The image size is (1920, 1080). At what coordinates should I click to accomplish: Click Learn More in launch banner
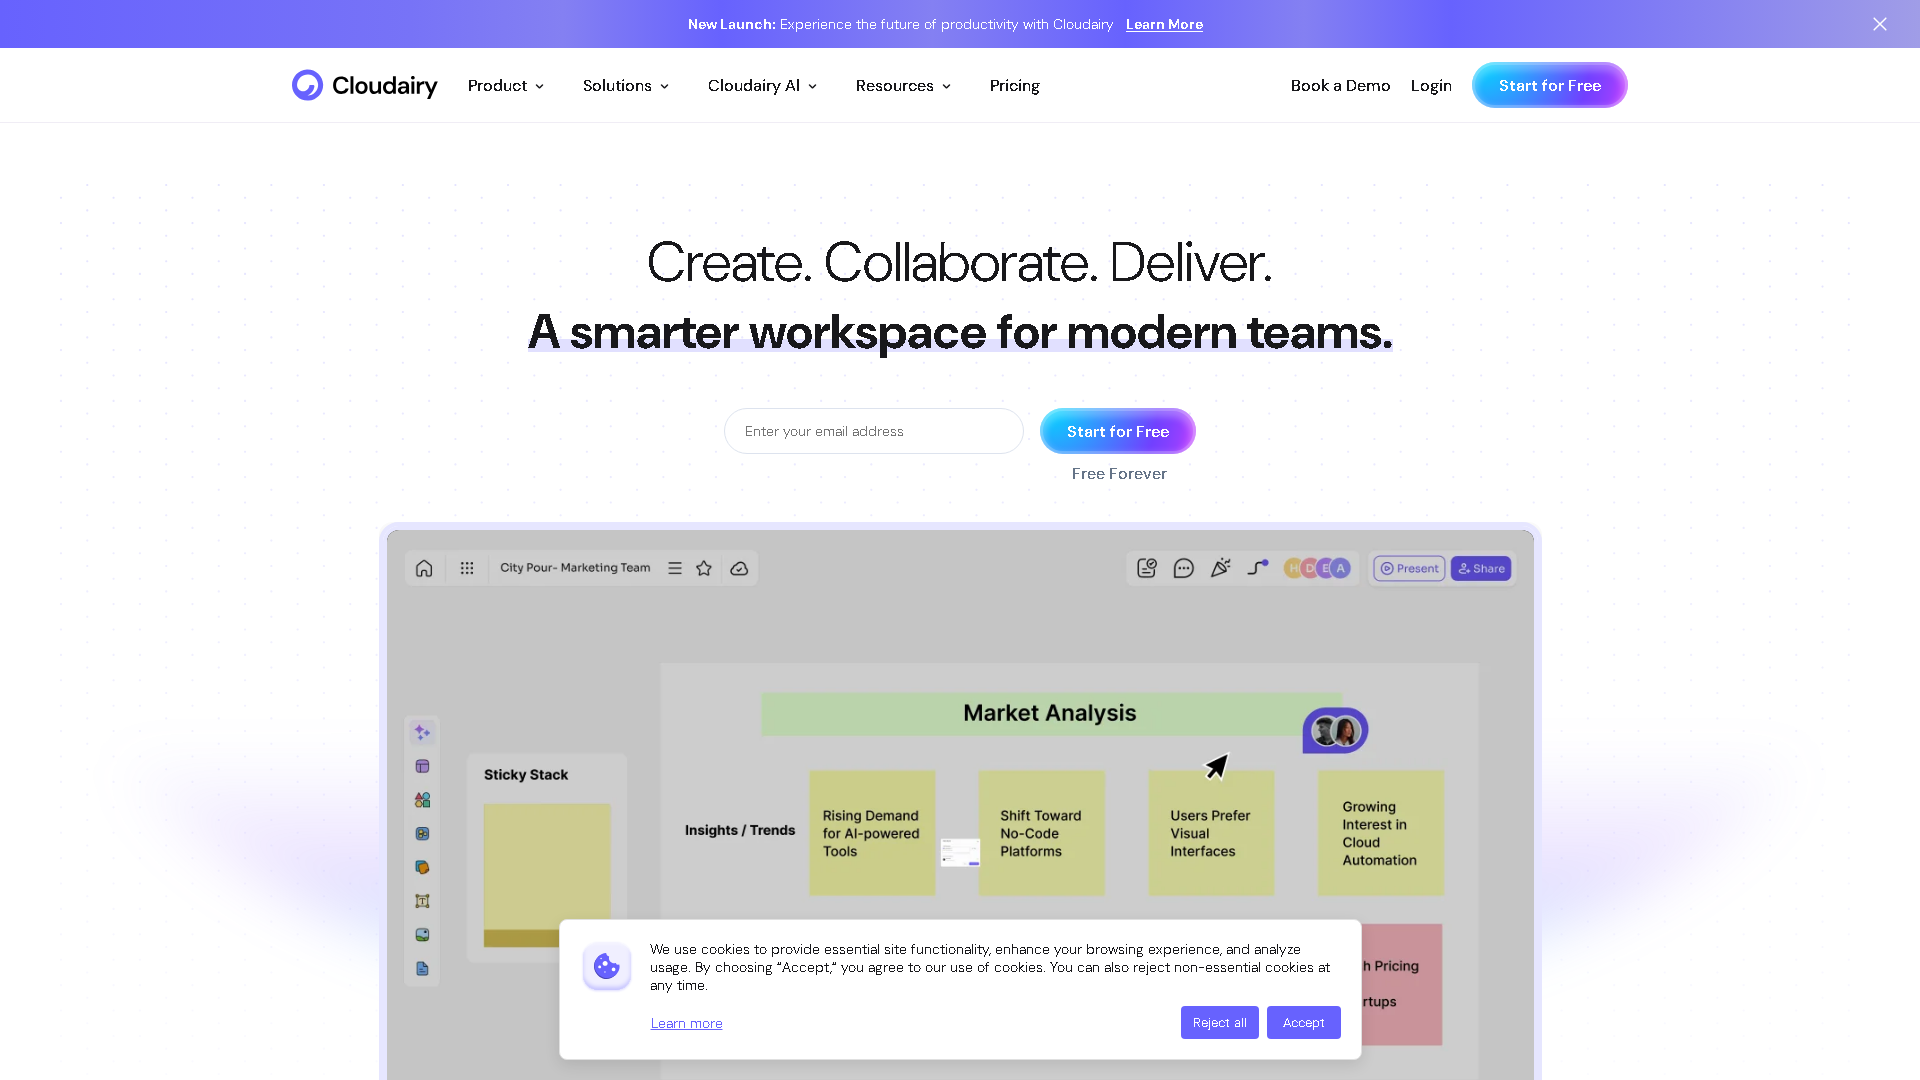[x=1164, y=24]
